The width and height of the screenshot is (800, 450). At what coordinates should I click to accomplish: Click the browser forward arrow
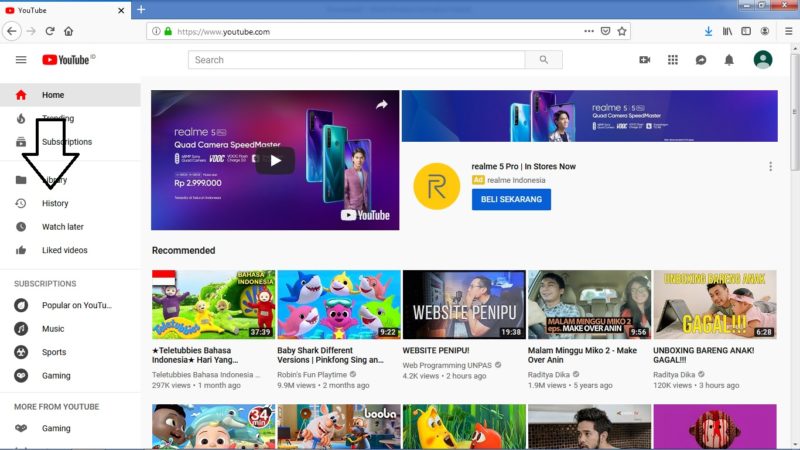31,31
